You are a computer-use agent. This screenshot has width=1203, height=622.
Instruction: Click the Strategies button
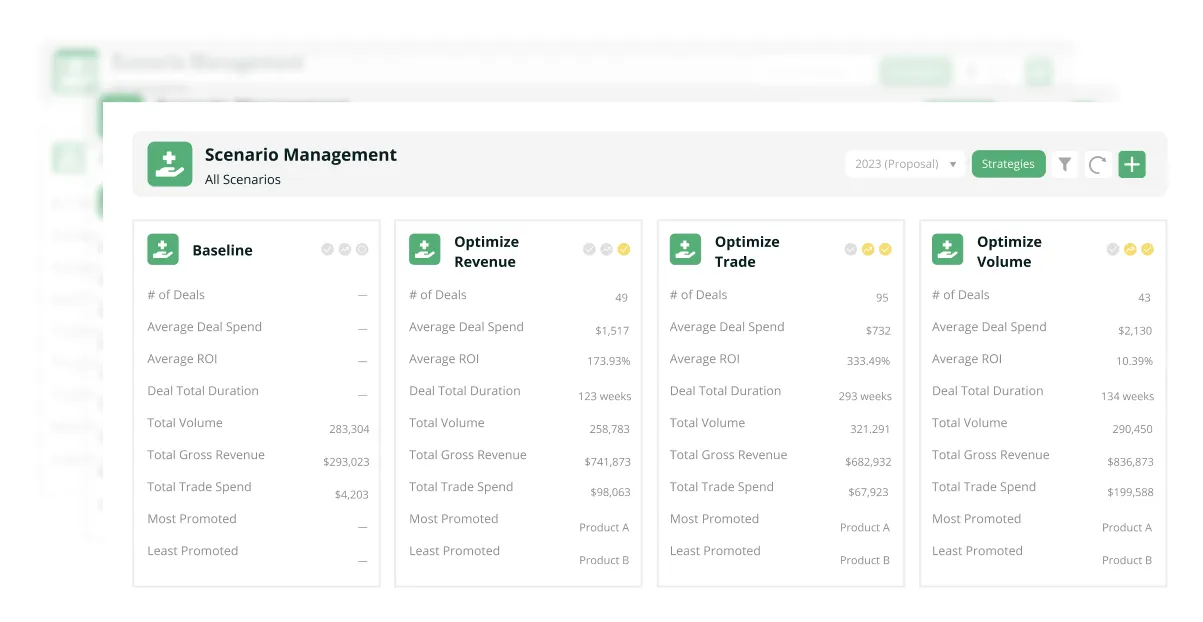point(1008,164)
